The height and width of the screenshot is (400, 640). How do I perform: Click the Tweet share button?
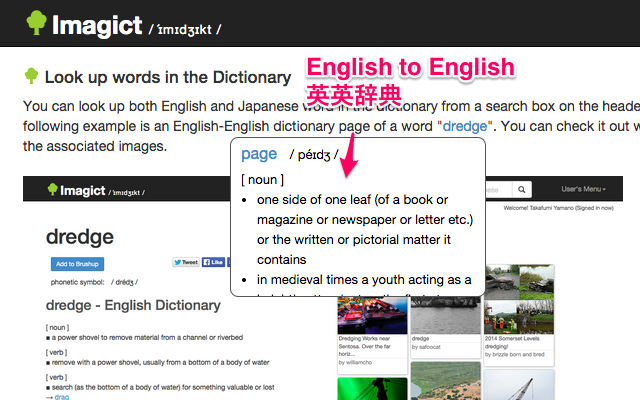tap(186, 262)
